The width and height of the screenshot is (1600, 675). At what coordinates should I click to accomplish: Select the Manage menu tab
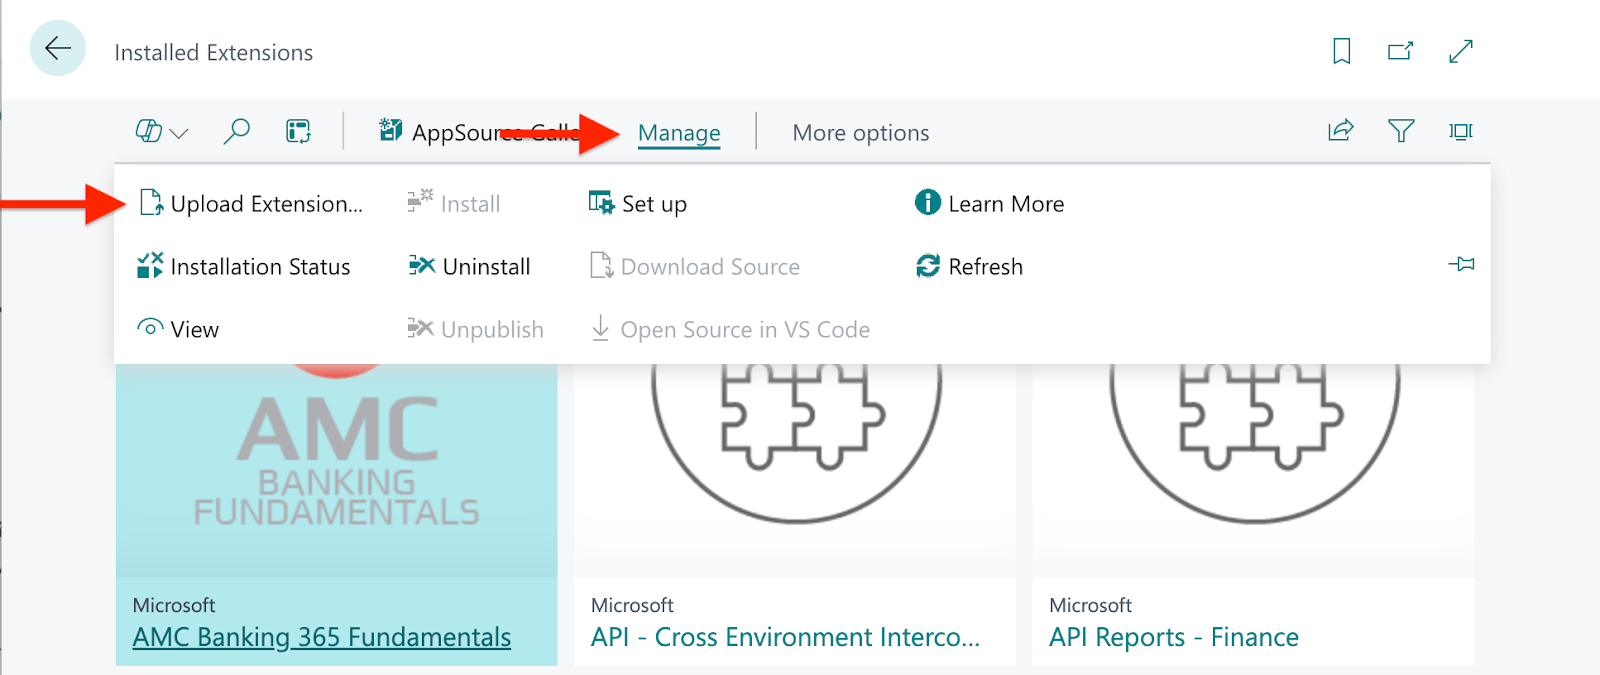pos(679,133)
